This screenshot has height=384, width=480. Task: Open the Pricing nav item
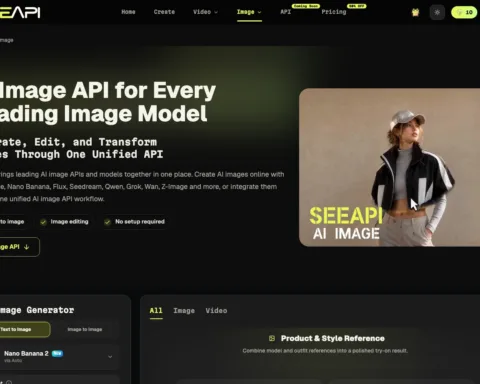(334, 12)
